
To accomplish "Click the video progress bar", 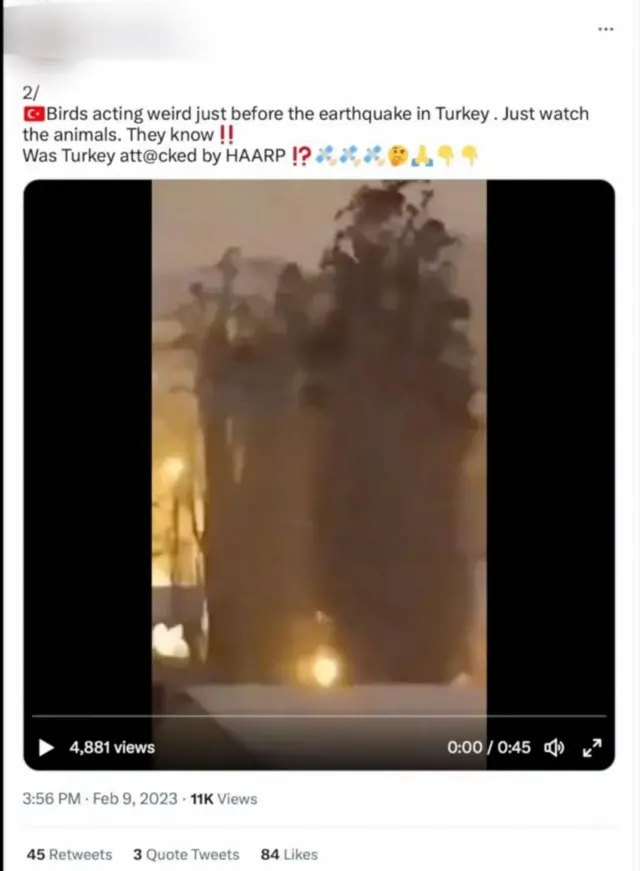I will [x=319, y=716].
